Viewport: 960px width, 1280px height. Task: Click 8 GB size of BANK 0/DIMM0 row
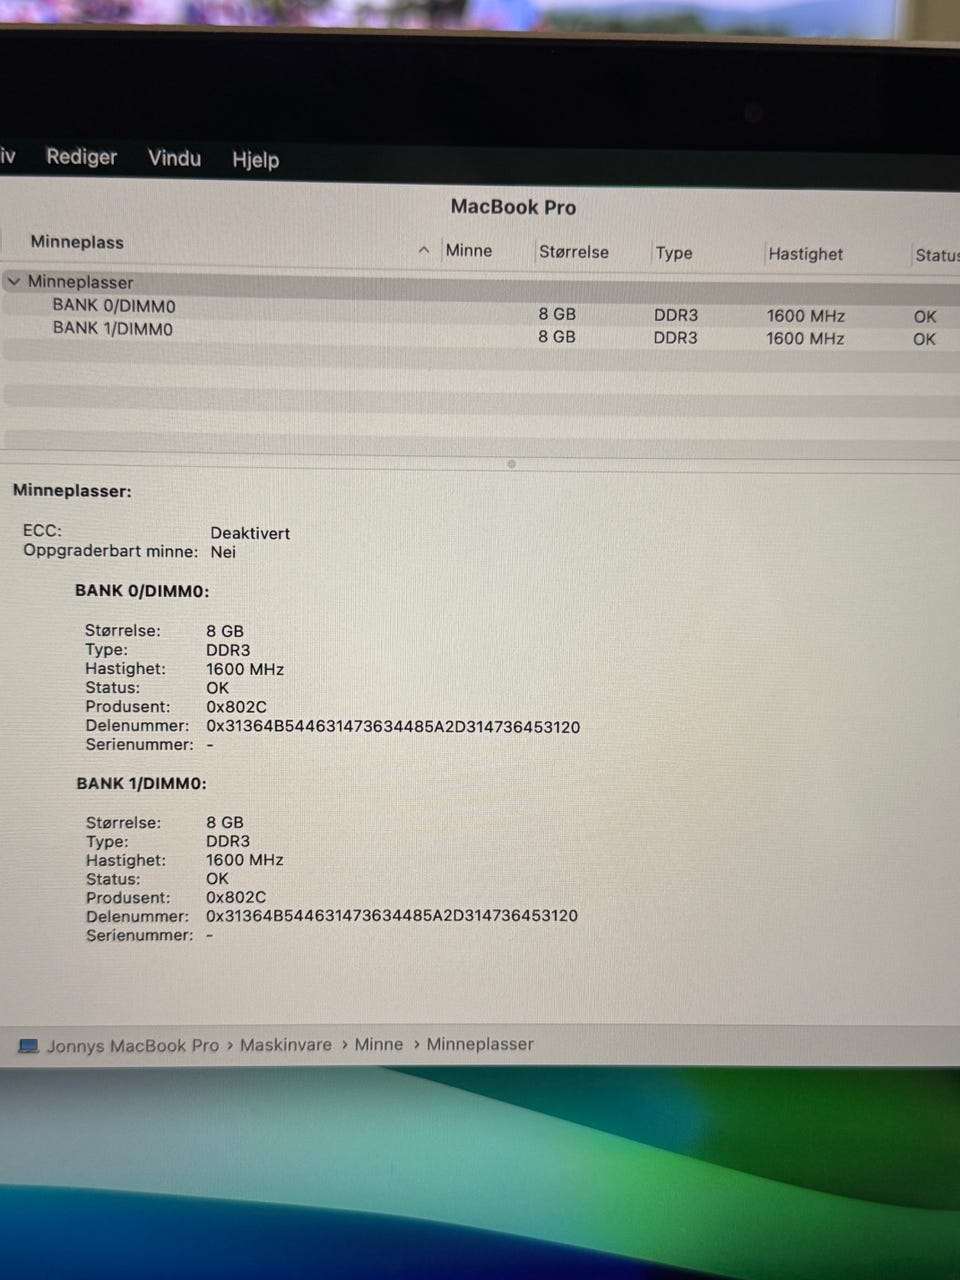(557, 314)
